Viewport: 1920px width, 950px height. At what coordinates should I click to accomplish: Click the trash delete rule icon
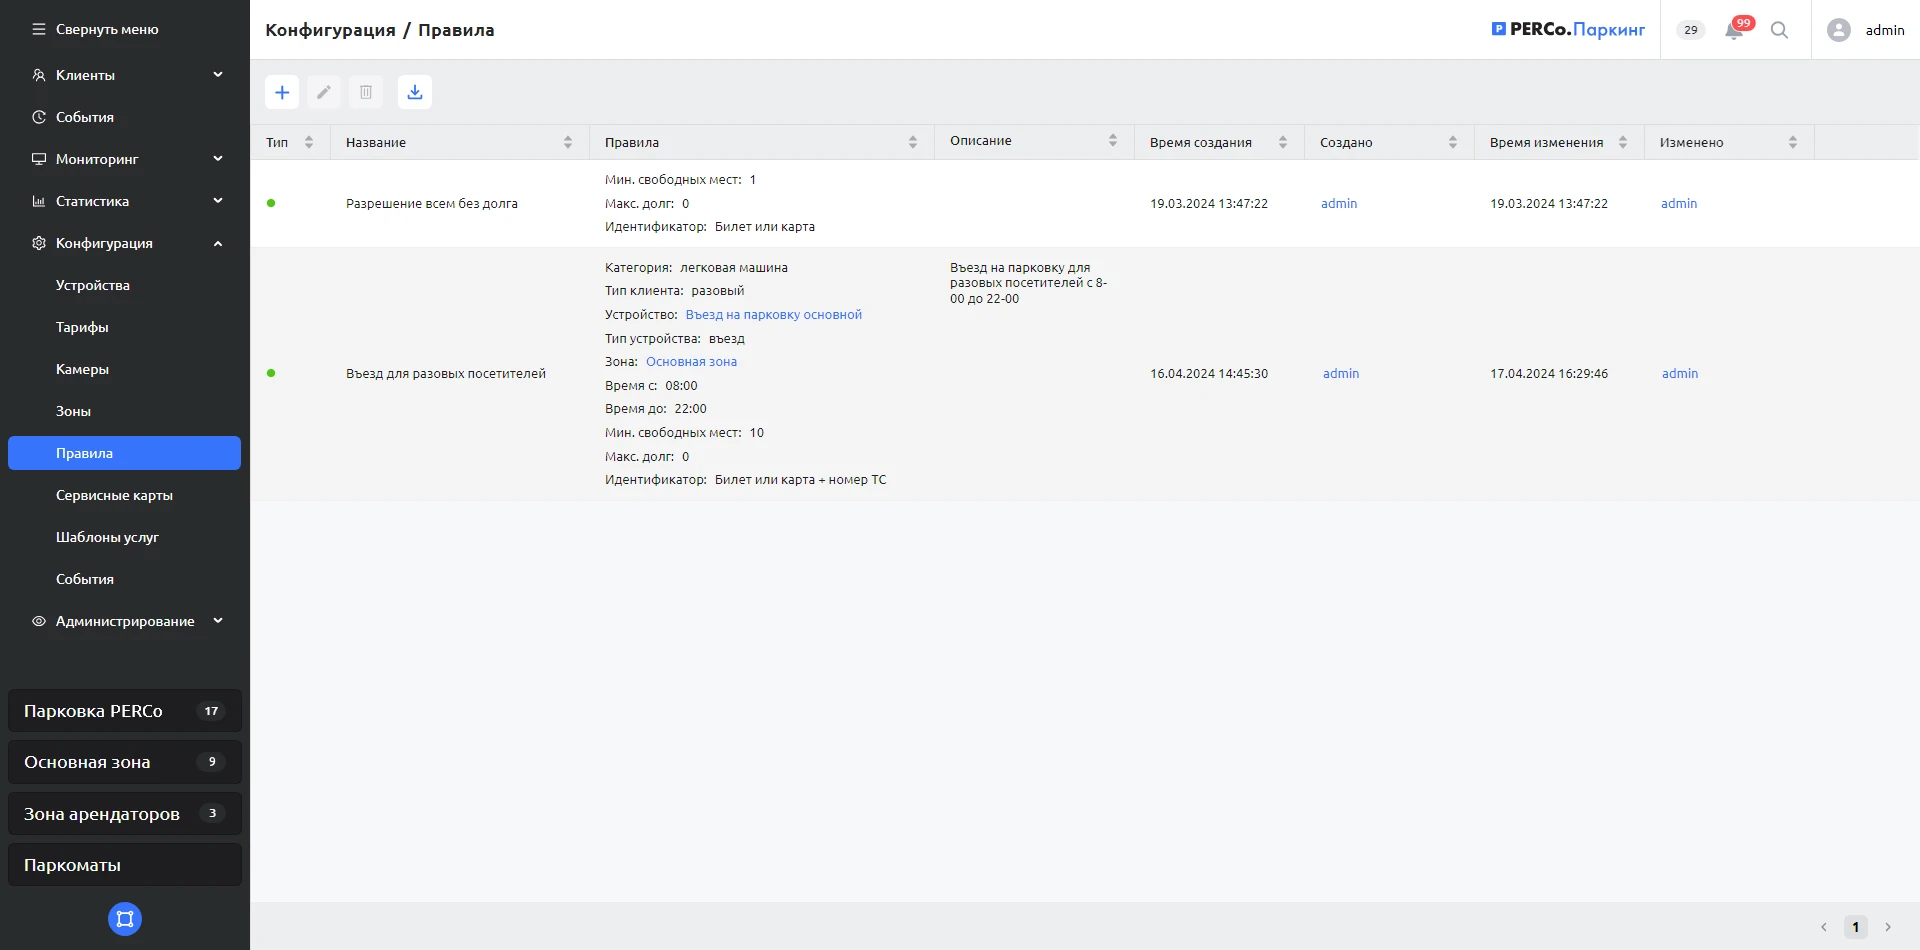[366, 92]
